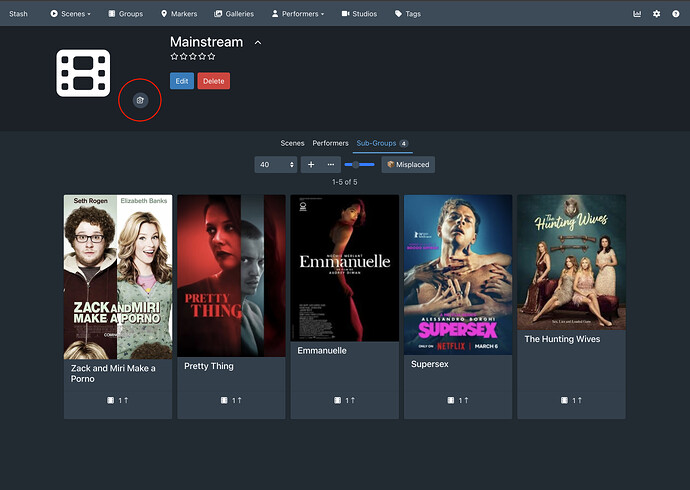Open the settings gear icon

[x=656, y=14]
